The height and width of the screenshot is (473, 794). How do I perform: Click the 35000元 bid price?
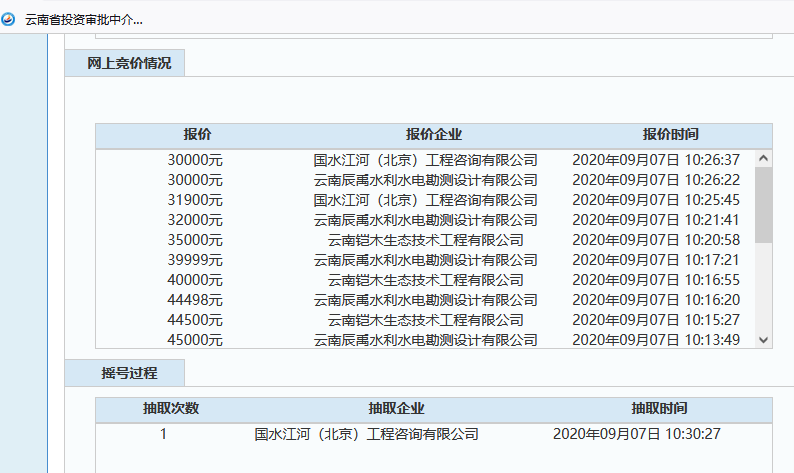[x=195, y=240]
